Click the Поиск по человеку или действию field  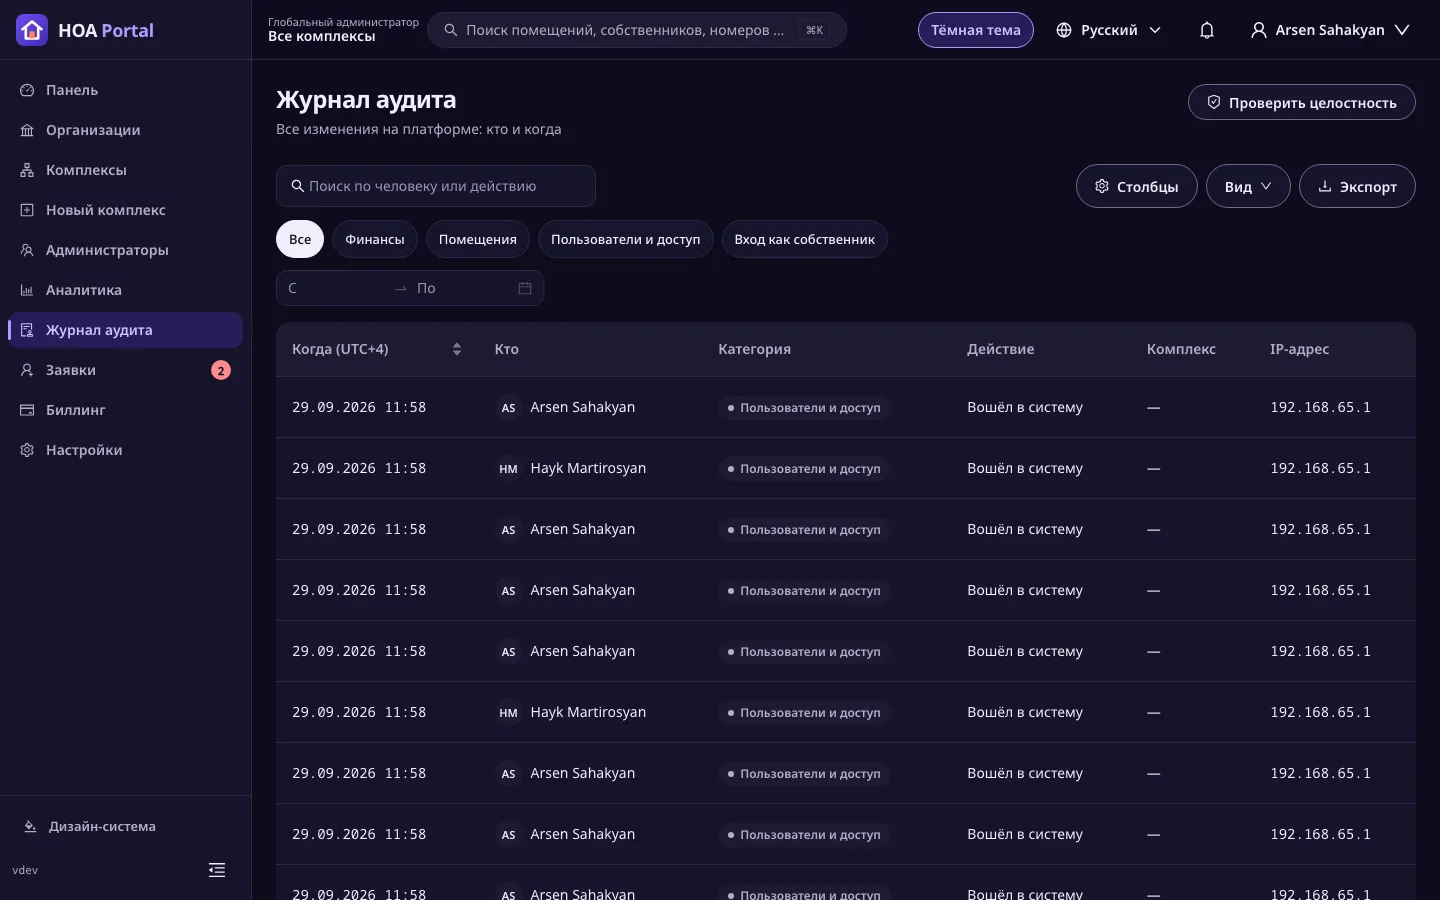click(436, 186)
